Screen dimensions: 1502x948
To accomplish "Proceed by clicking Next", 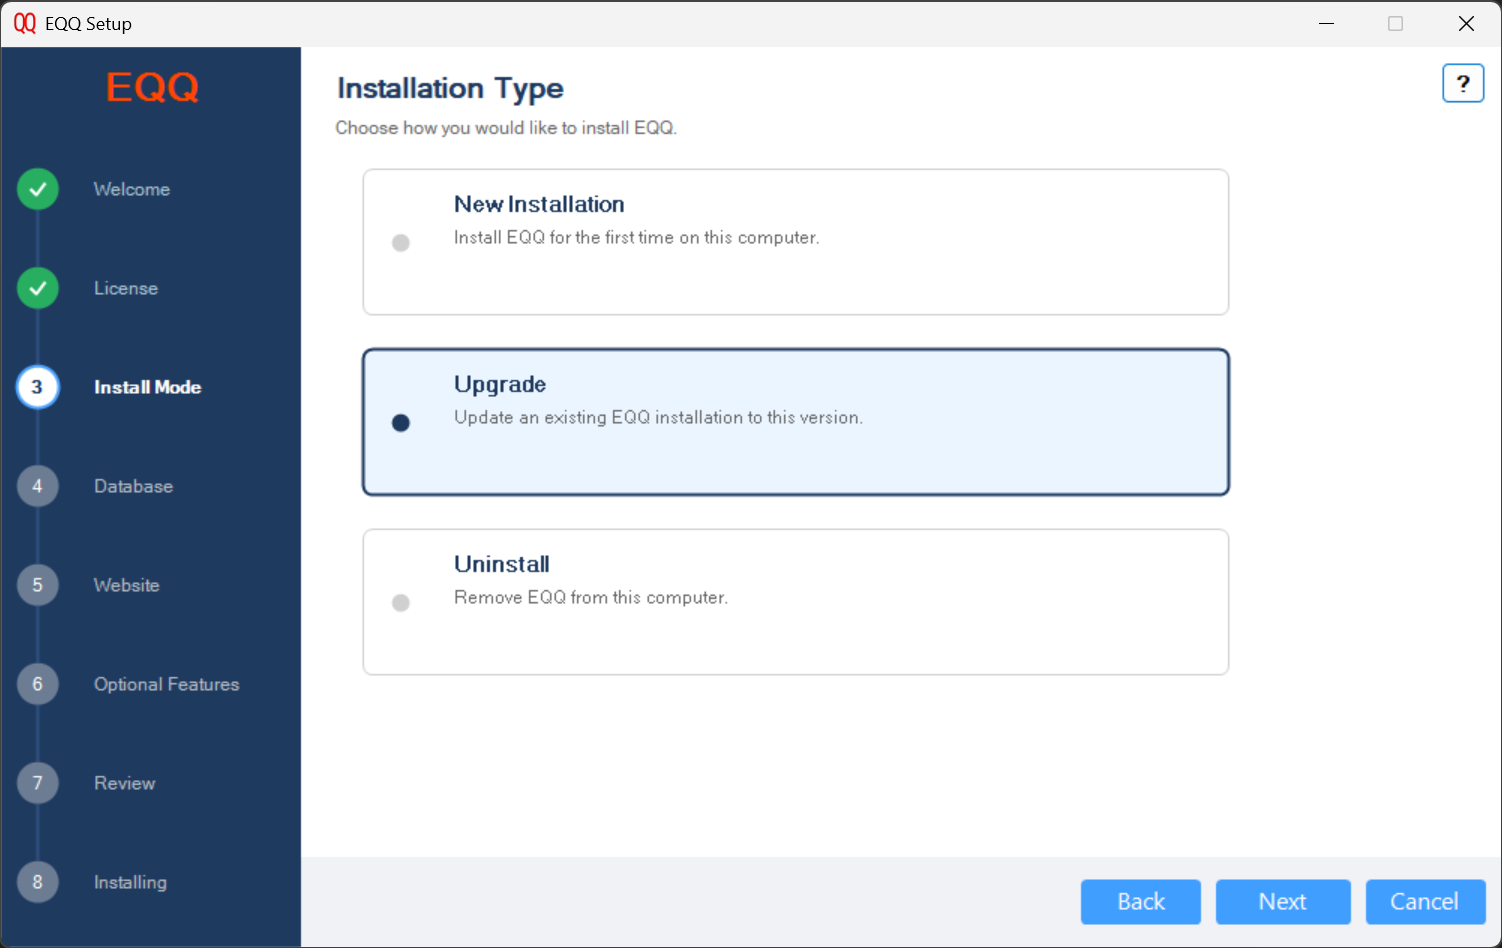I will pyautogui.click(x=1283, y=901).
